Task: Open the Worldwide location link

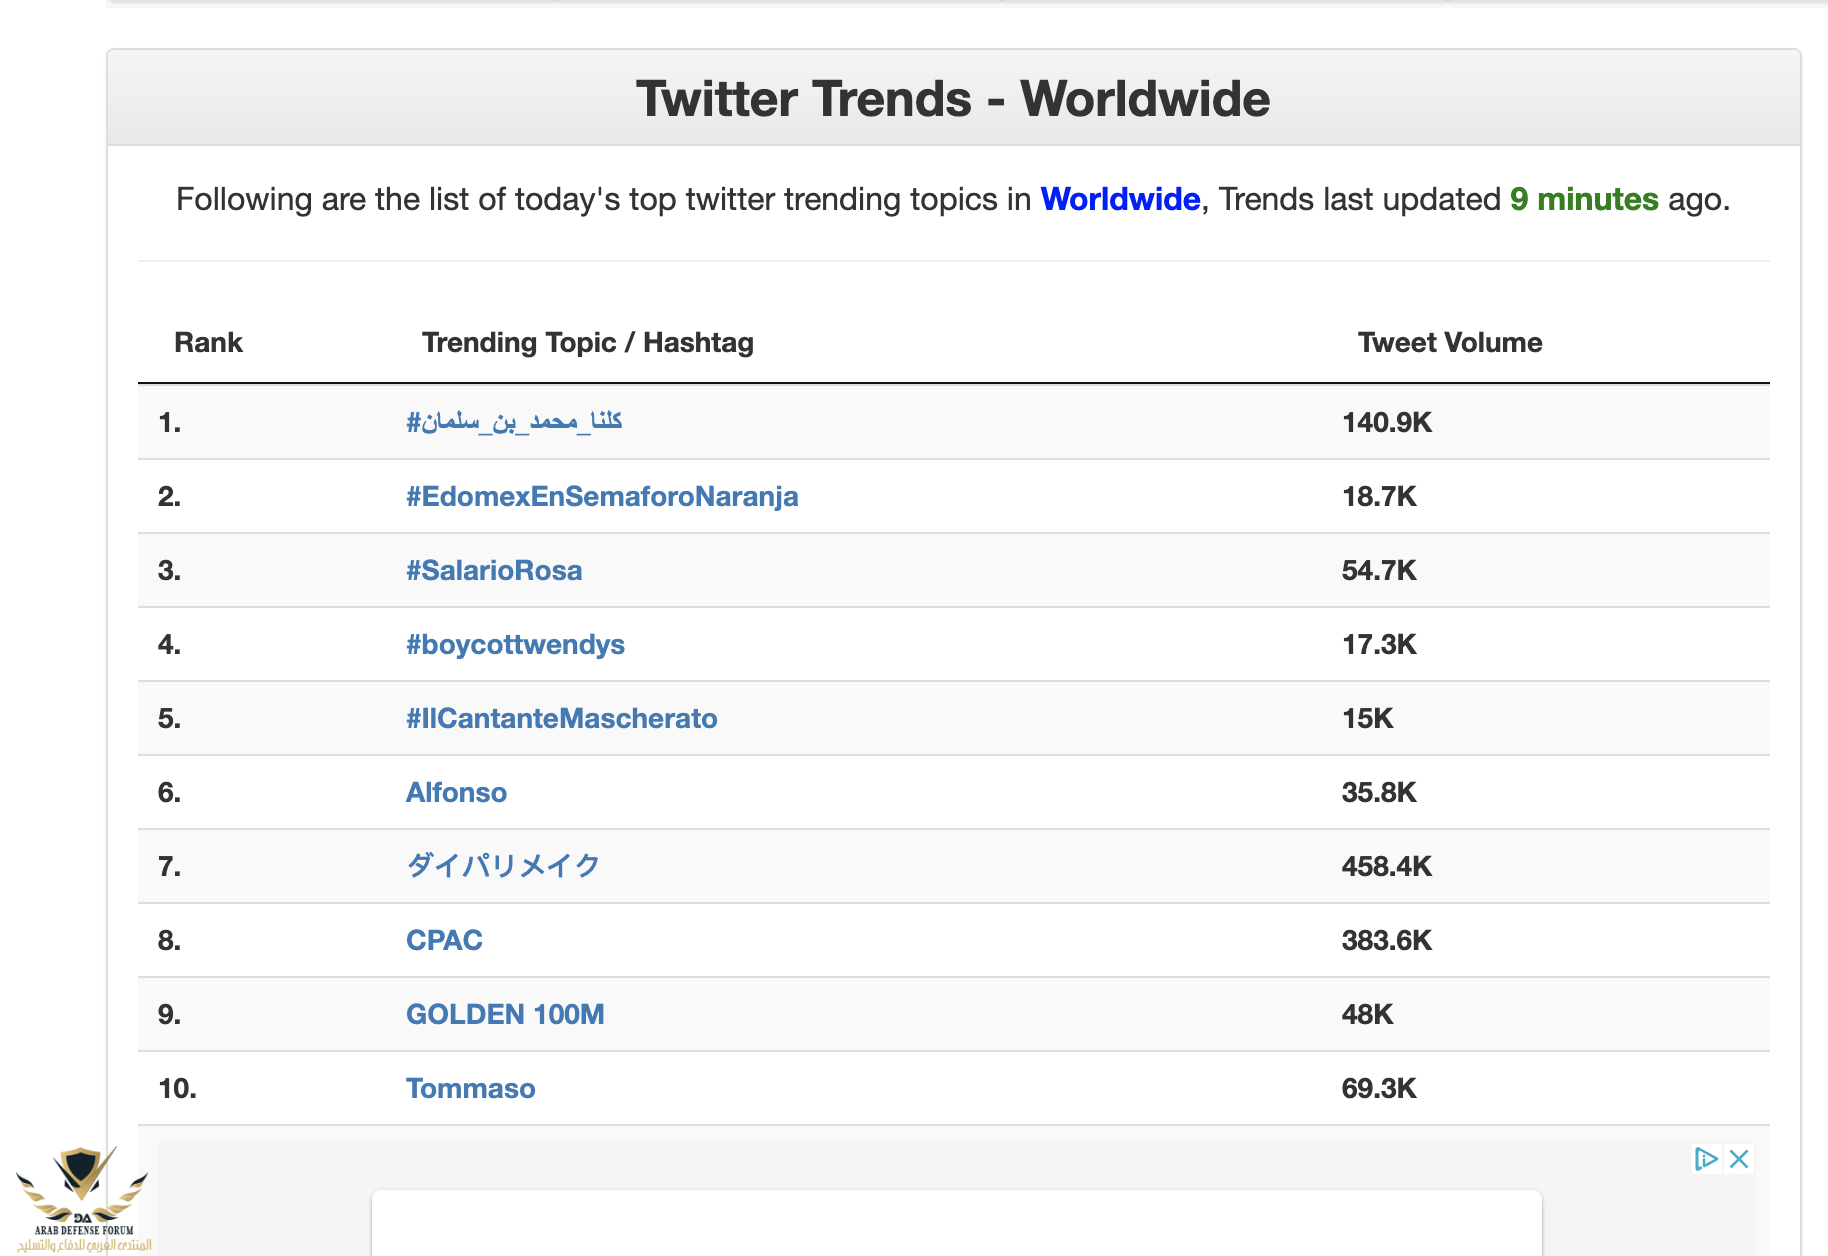Action: (1120, 199)
